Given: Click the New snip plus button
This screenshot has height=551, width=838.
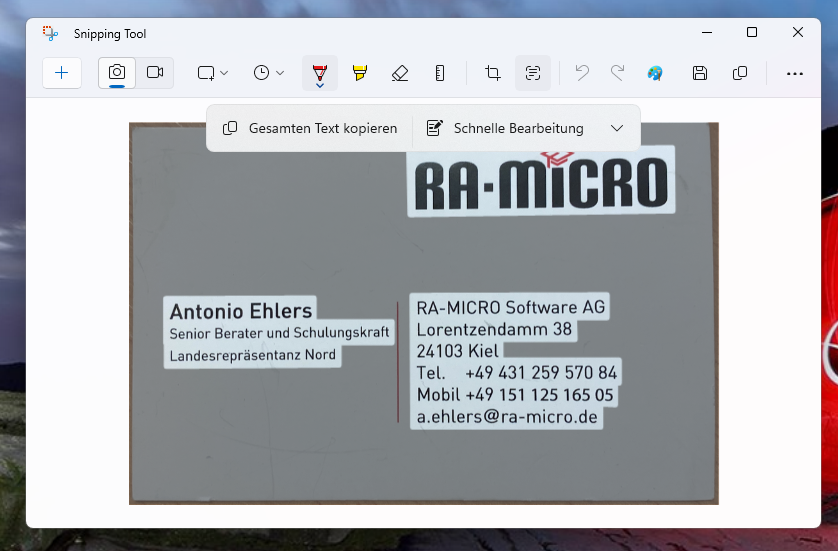Looking at the screenshot, I should click(62, 73).
